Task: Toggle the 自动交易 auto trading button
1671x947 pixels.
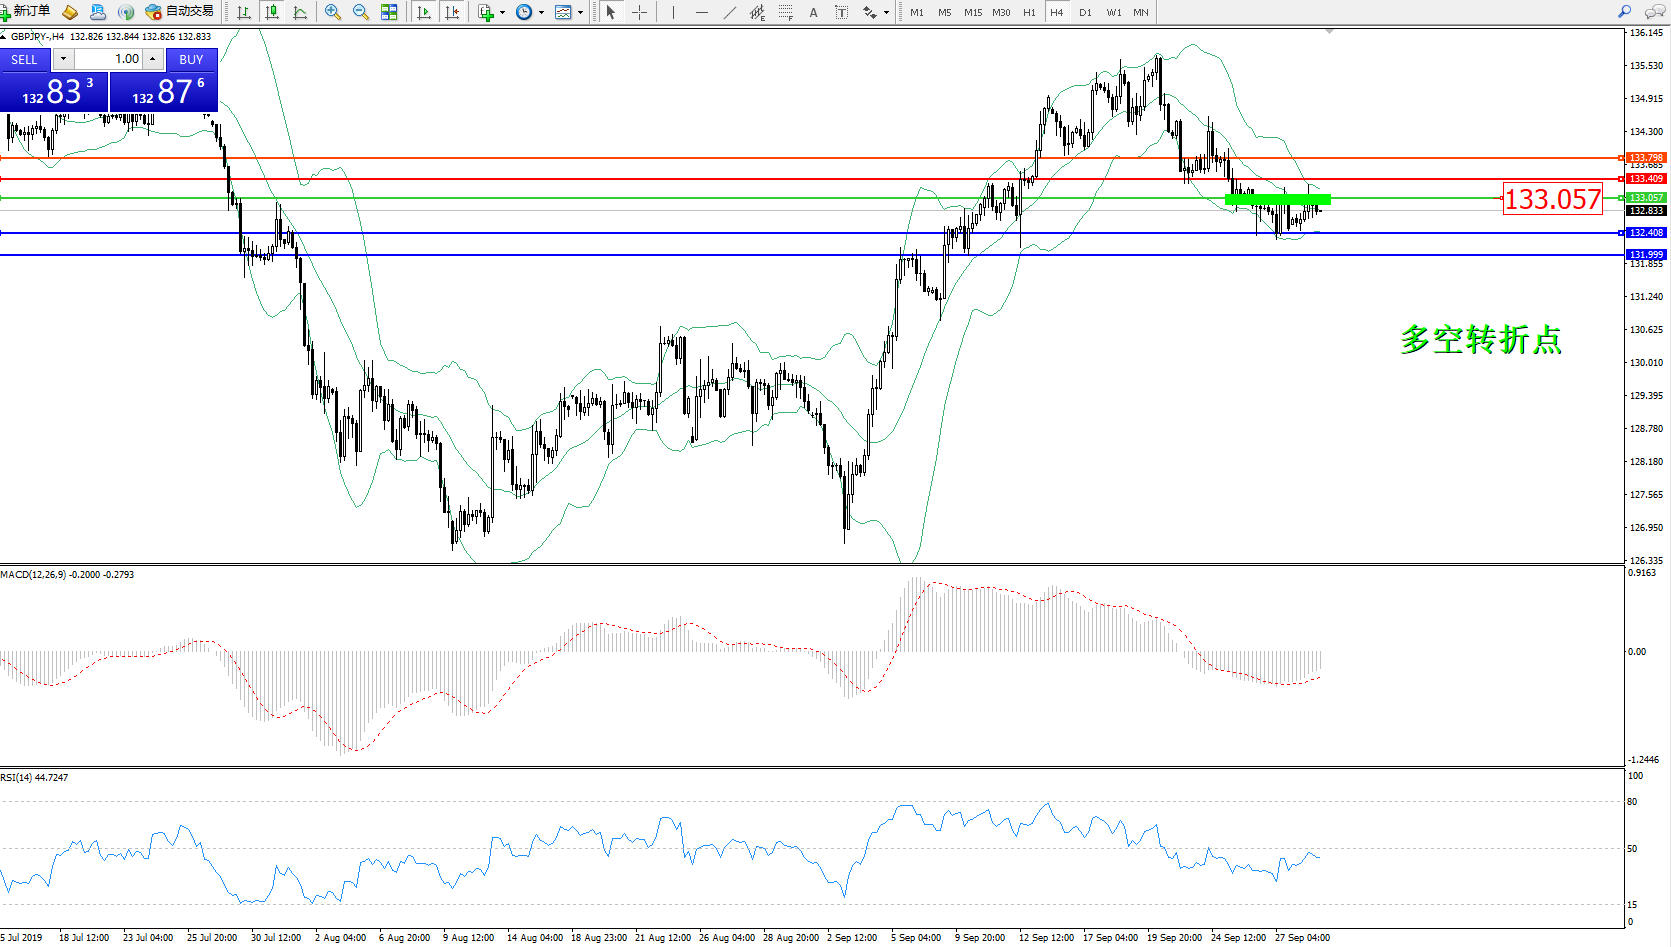Action: (x=180, y=12)
